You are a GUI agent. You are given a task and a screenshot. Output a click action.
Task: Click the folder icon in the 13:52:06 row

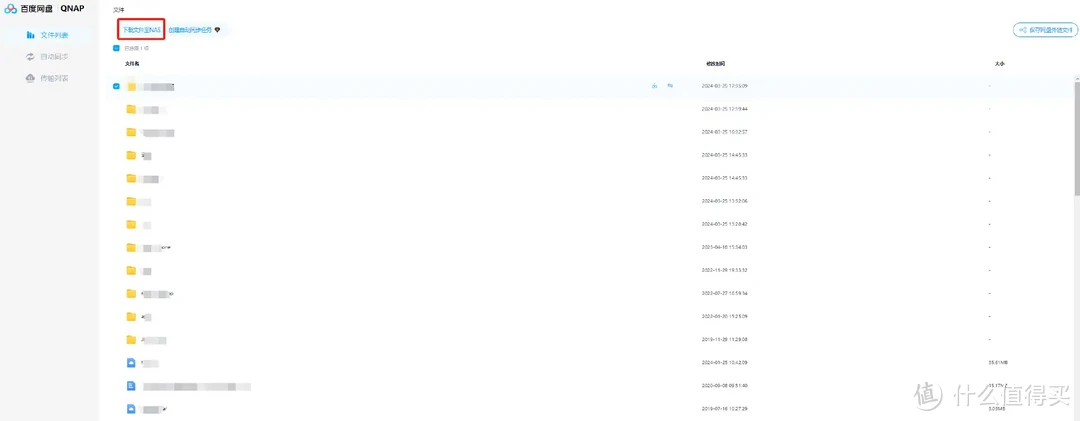[132, 201]
